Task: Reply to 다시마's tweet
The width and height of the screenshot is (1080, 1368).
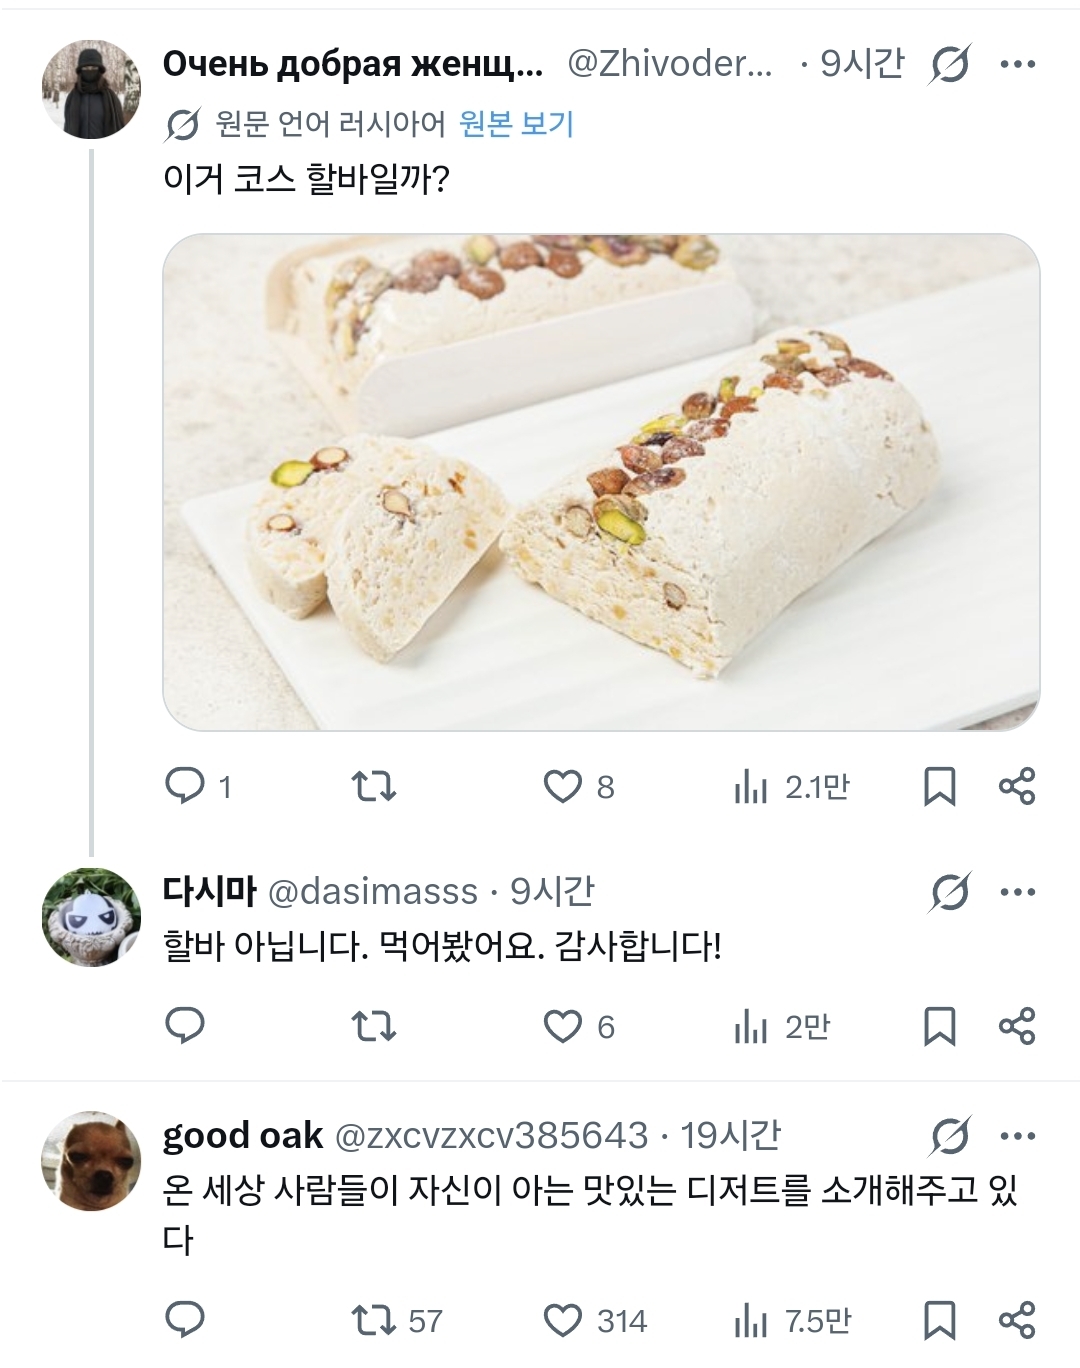Action: [185, 1026]
